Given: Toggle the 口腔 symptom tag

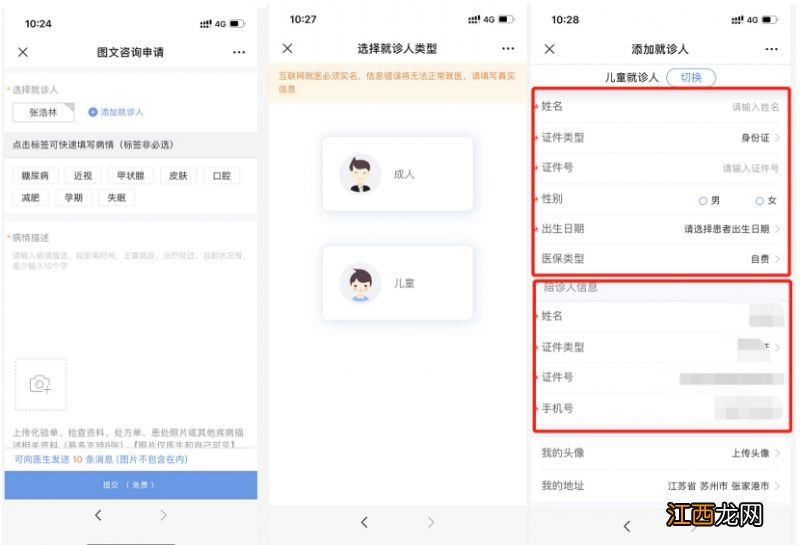Looking at the screenshot, I should [221, 176].
